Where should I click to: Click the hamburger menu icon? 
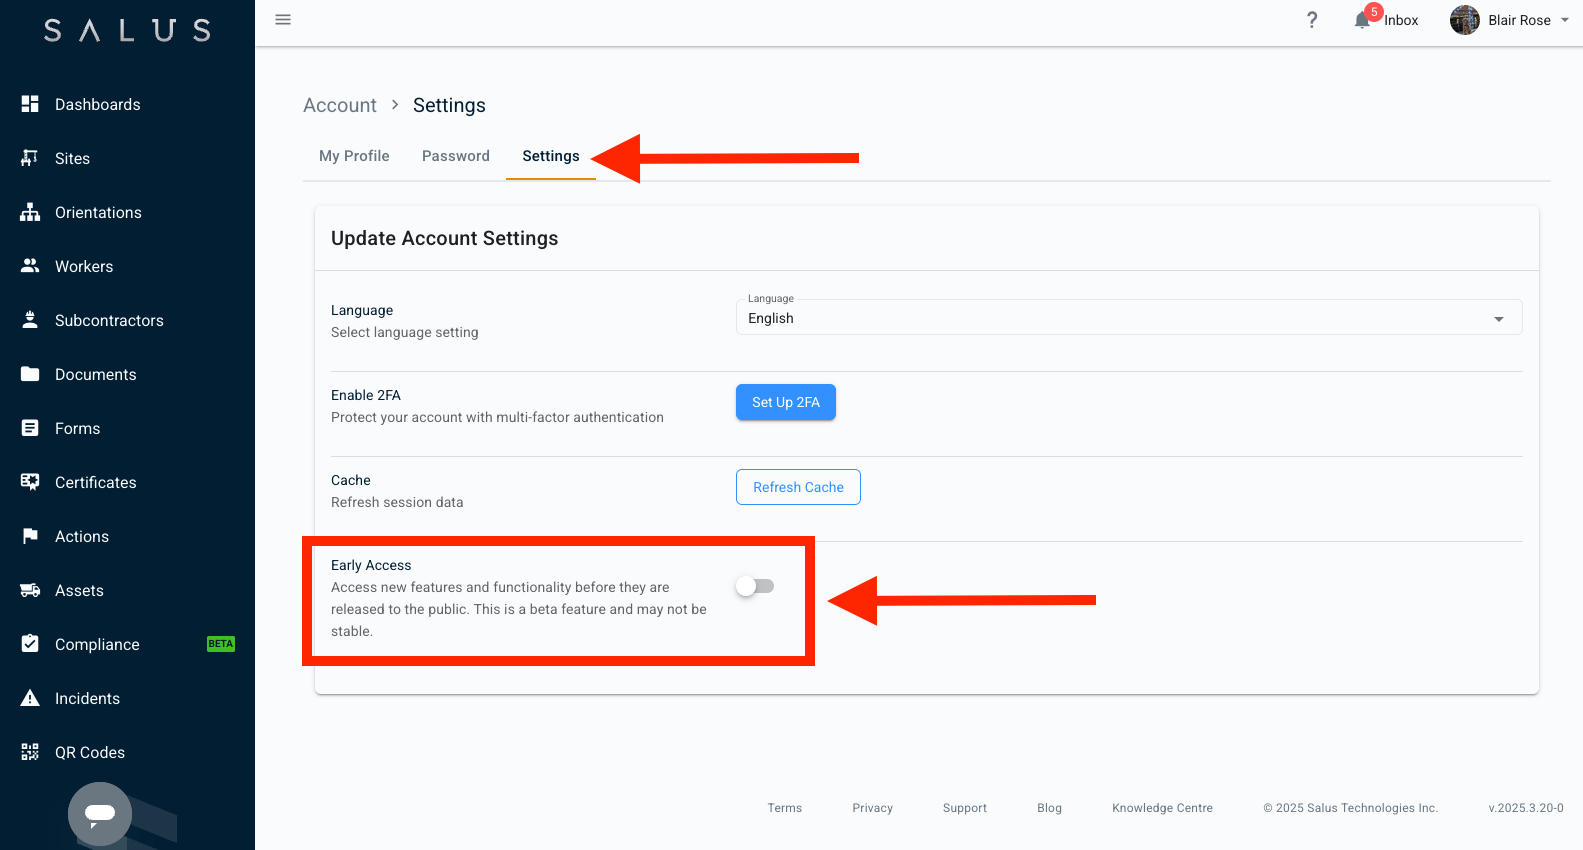[x=283, y=20]
